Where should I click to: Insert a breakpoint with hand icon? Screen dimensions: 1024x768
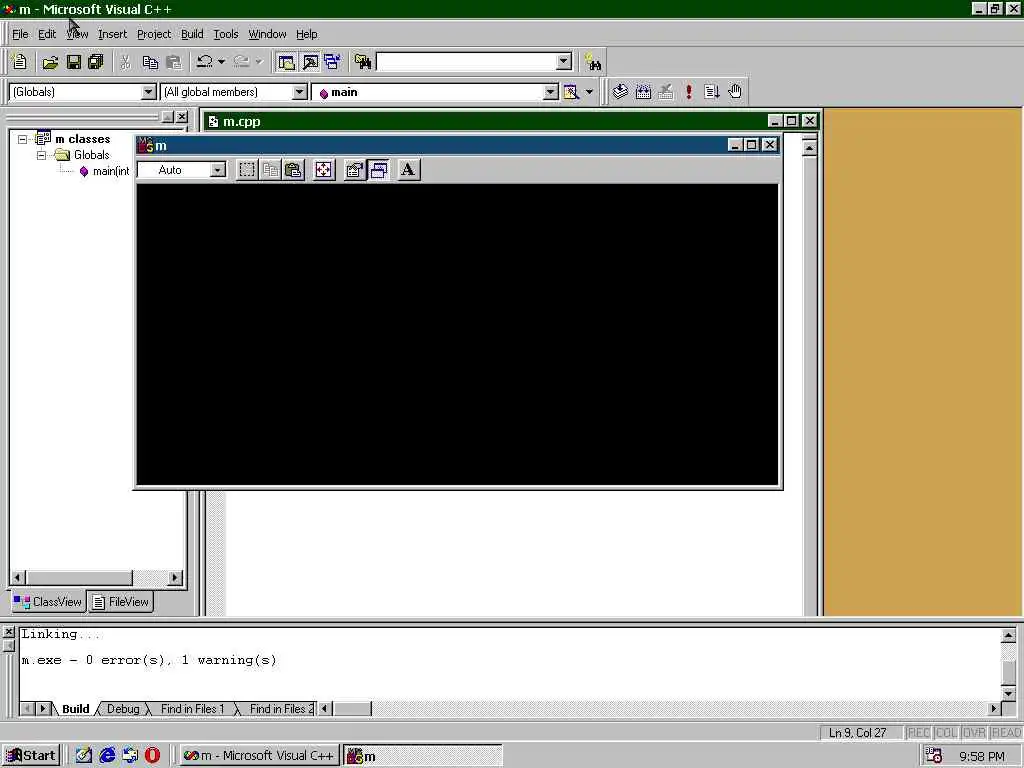(x=735, y=92)
